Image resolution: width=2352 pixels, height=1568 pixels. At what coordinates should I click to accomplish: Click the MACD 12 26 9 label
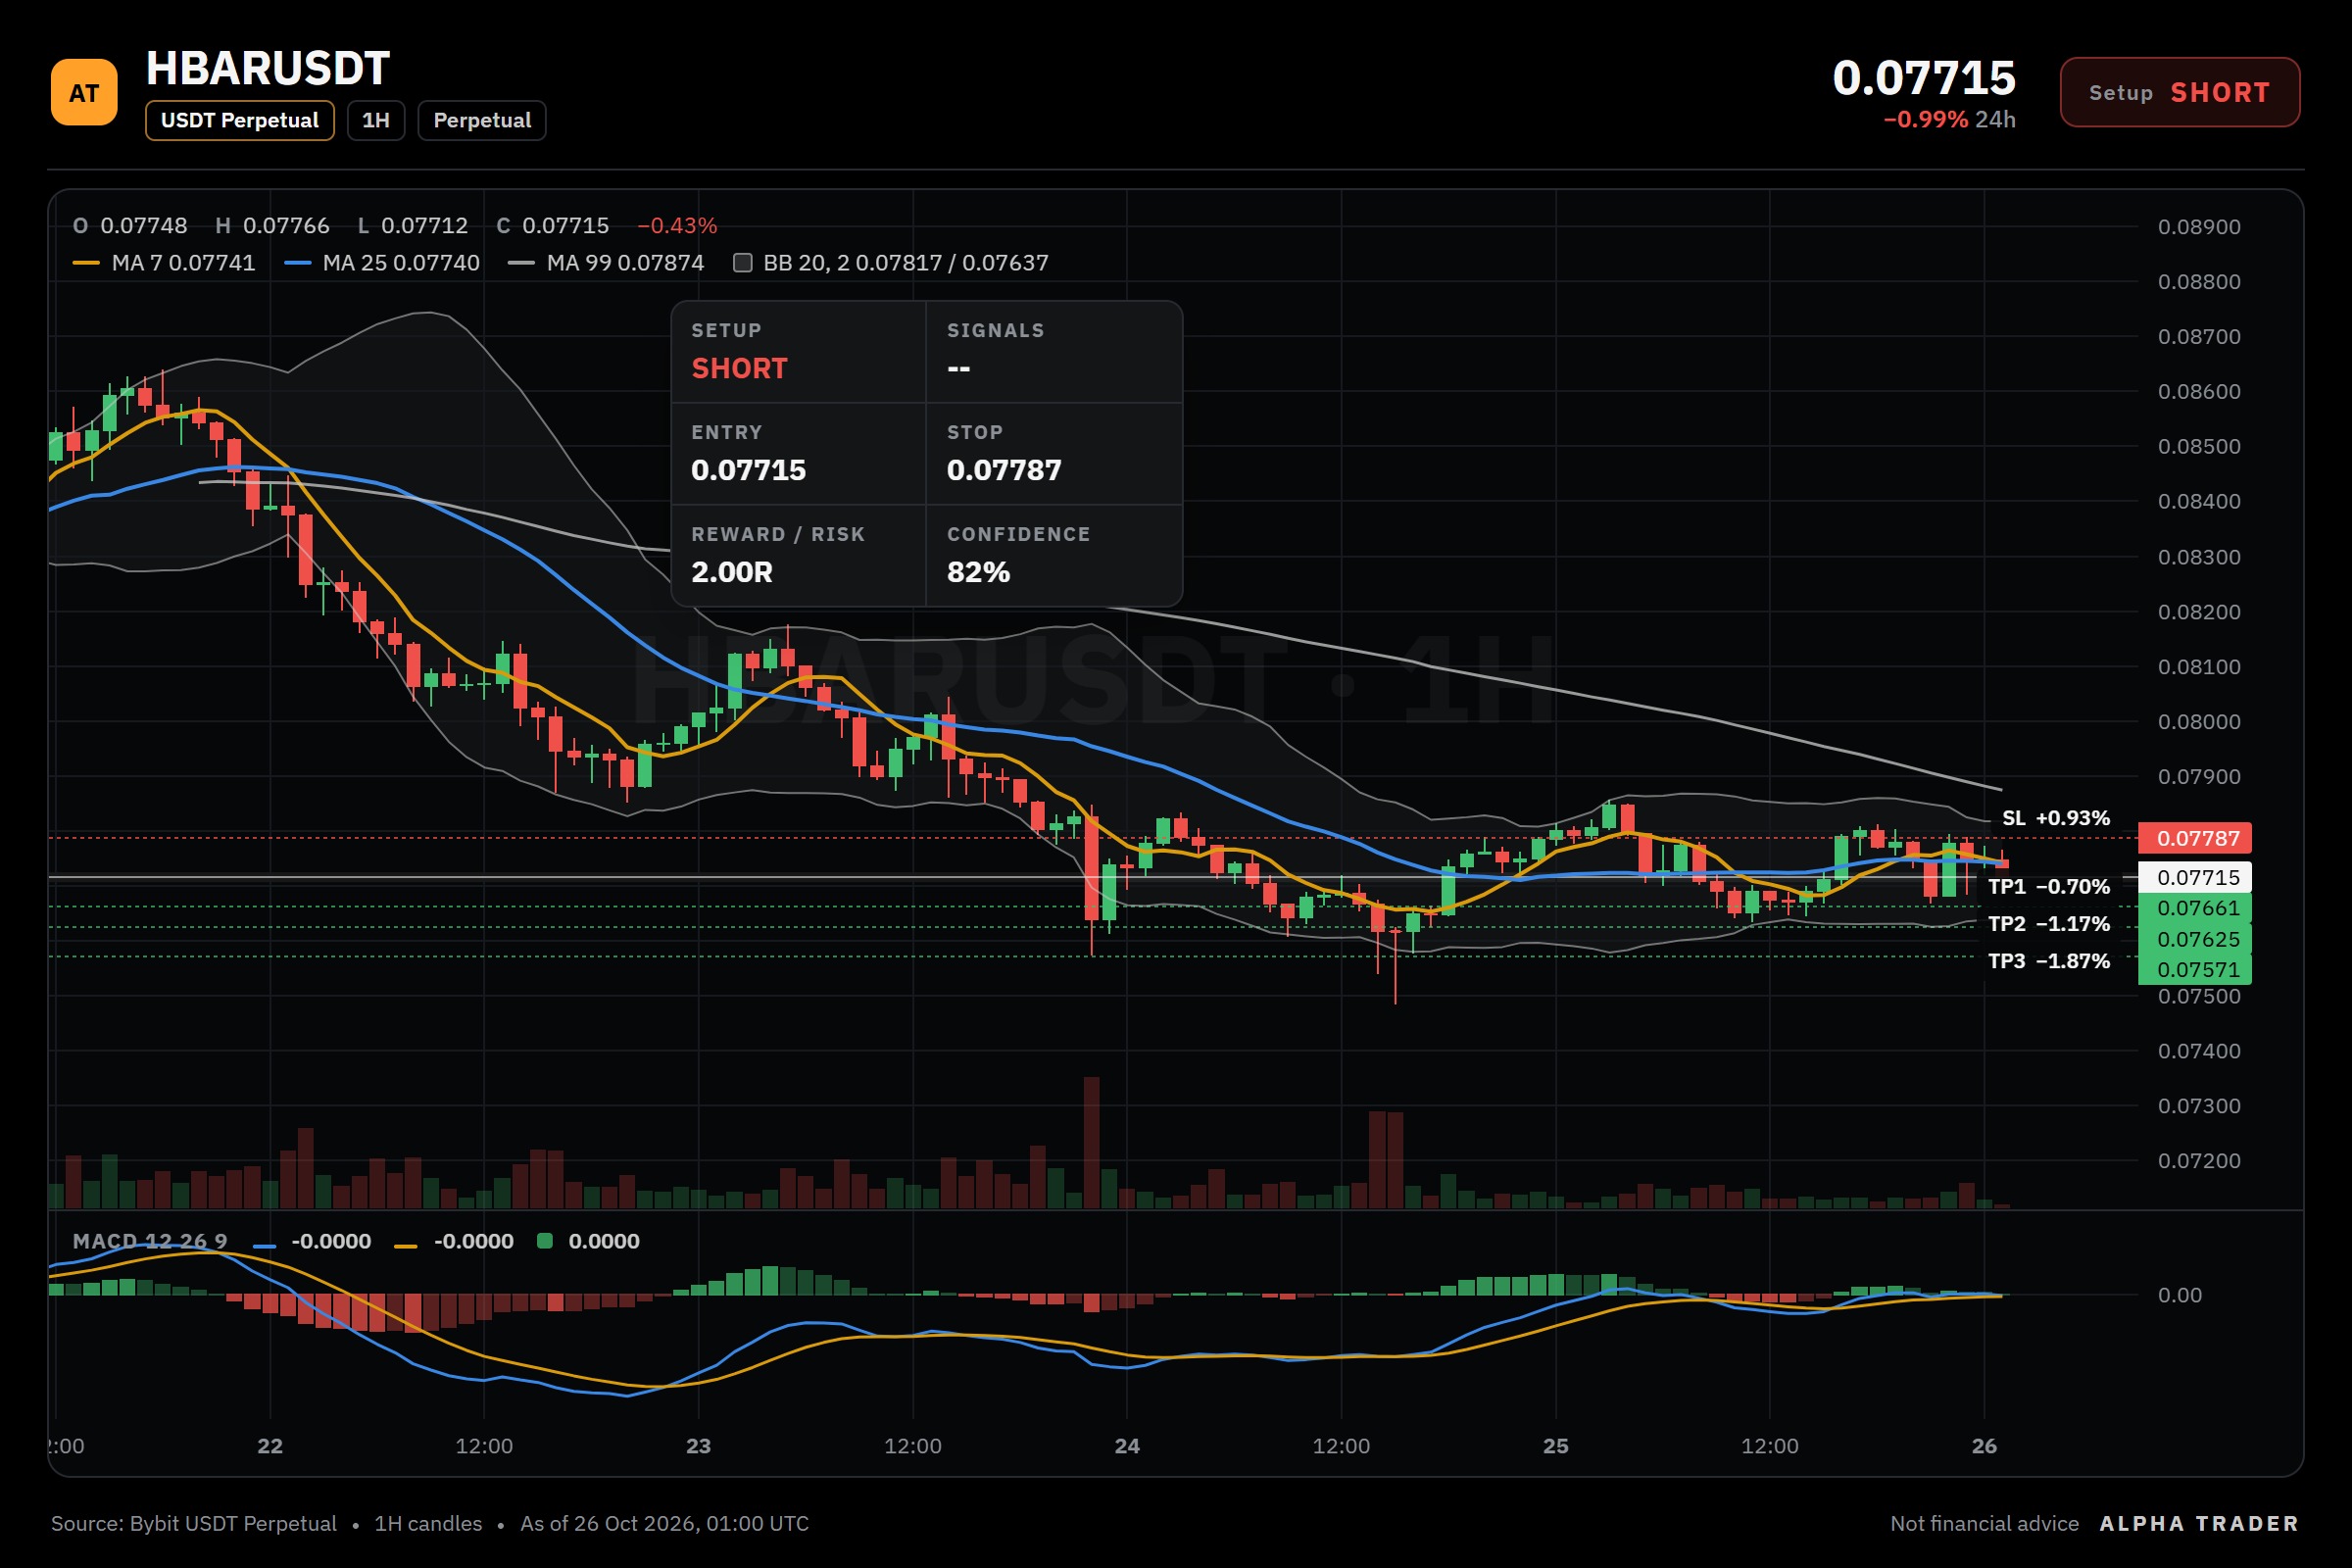click(x=150, y=1241)
